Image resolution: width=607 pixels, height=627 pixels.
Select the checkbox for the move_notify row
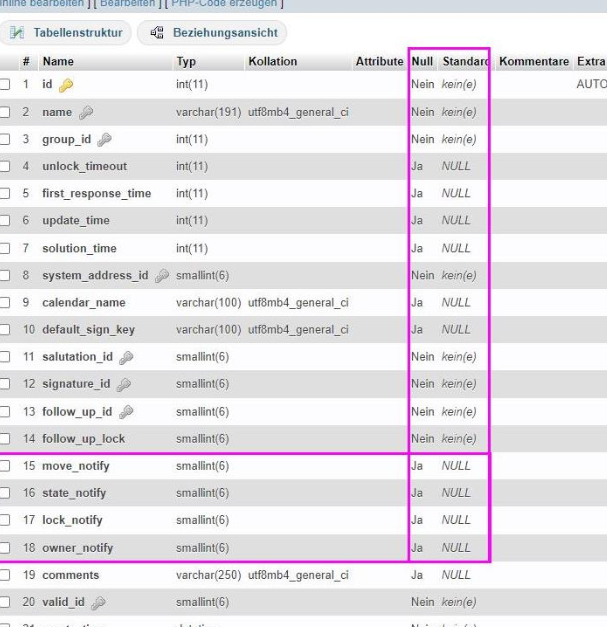tap(7, 466)
